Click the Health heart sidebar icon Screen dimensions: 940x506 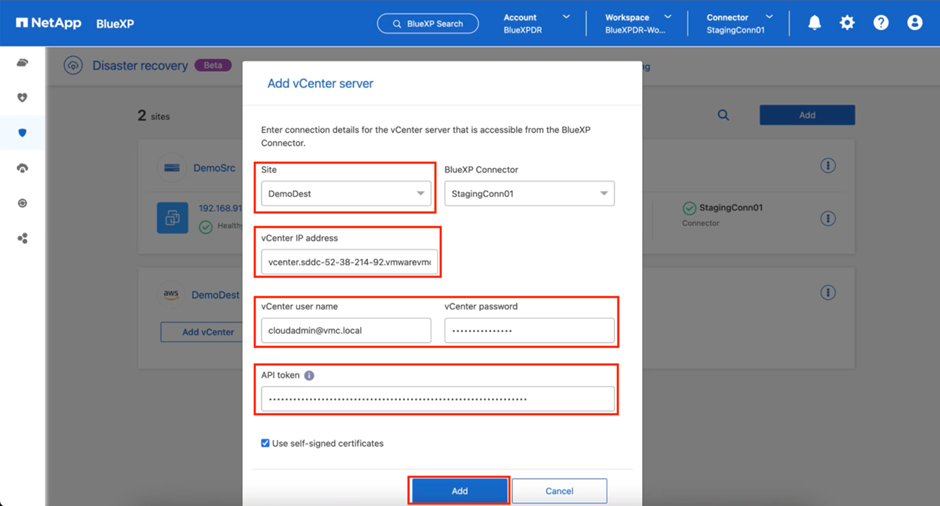coord(22,98)
